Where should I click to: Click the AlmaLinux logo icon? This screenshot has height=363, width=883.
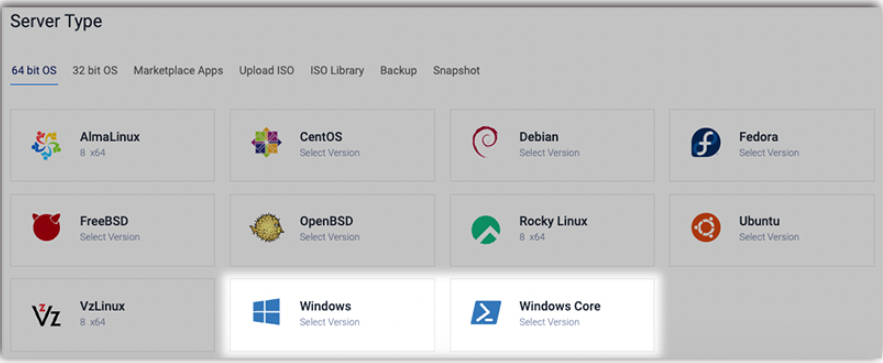click(46, 145)
